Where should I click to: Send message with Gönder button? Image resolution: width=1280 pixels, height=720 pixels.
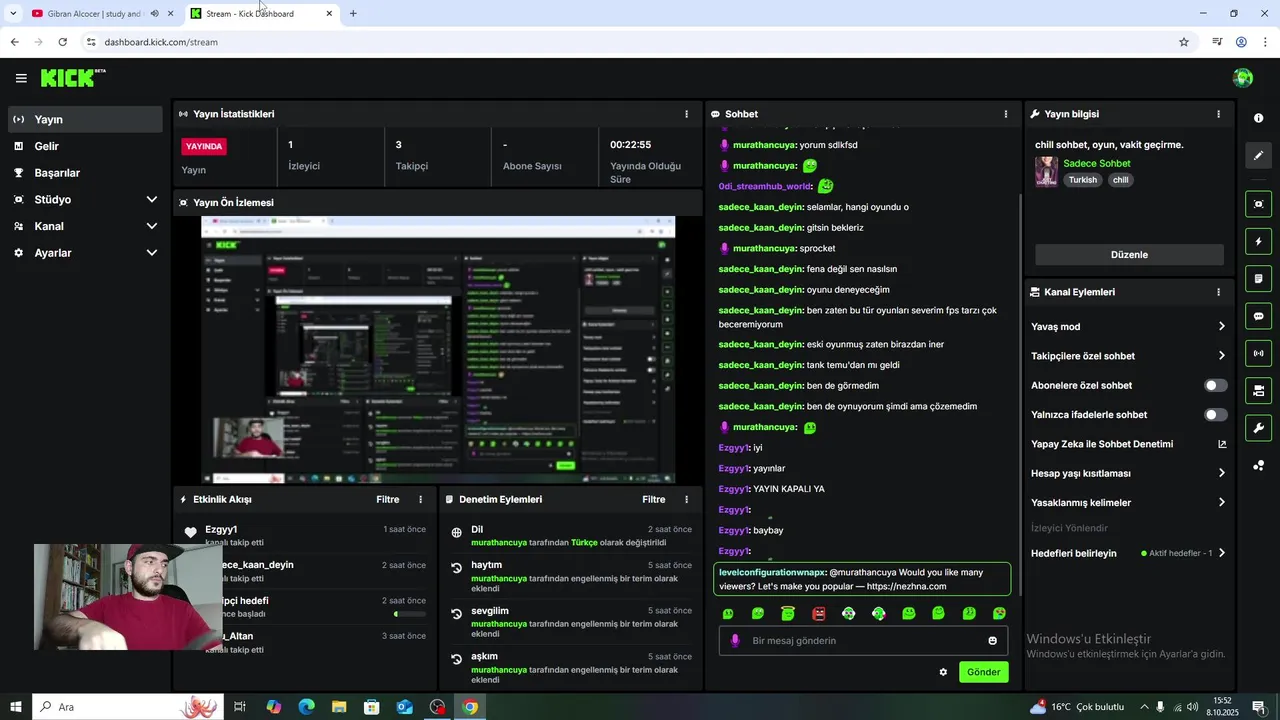click(983, 672)
